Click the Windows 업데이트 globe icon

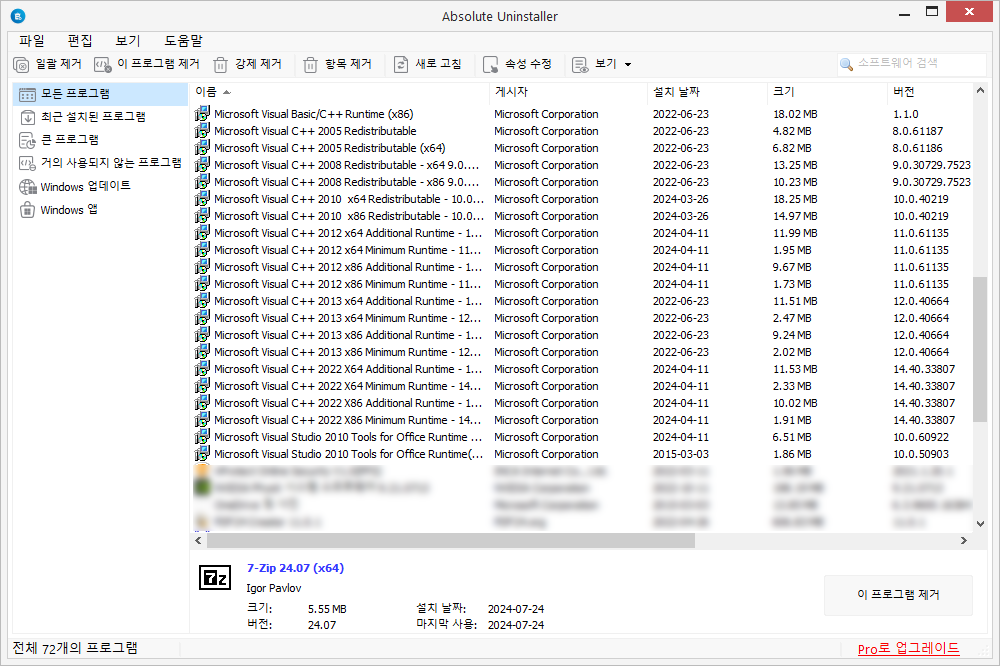pos(27,187)
